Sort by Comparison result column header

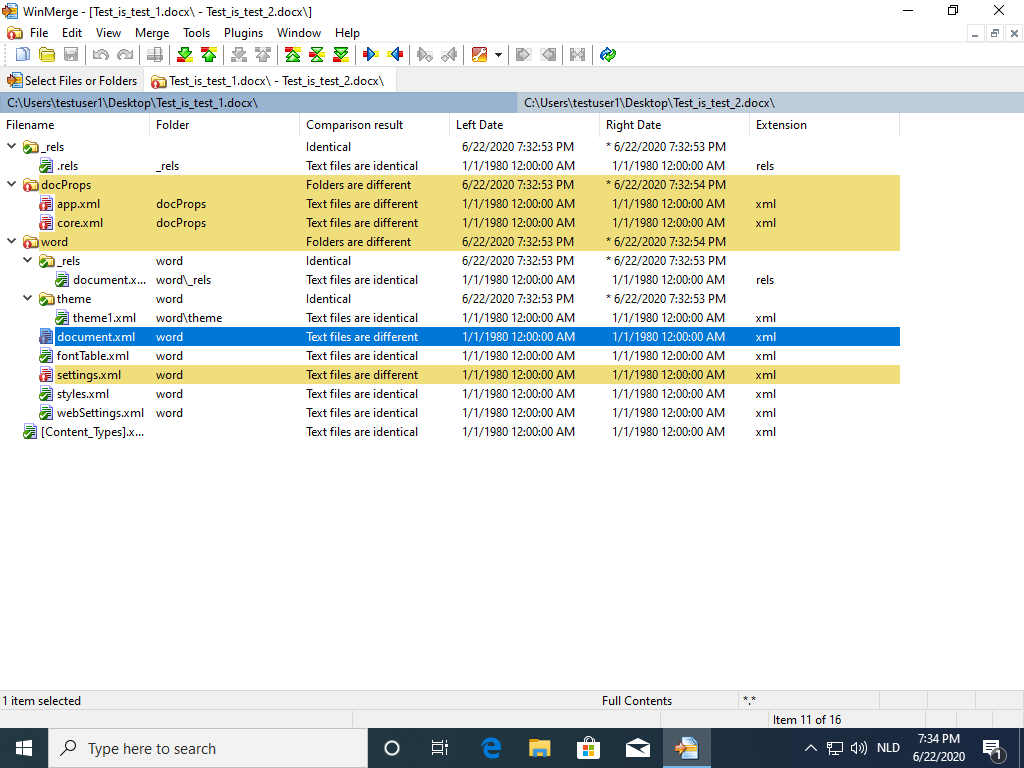click(x=375, y=125)
